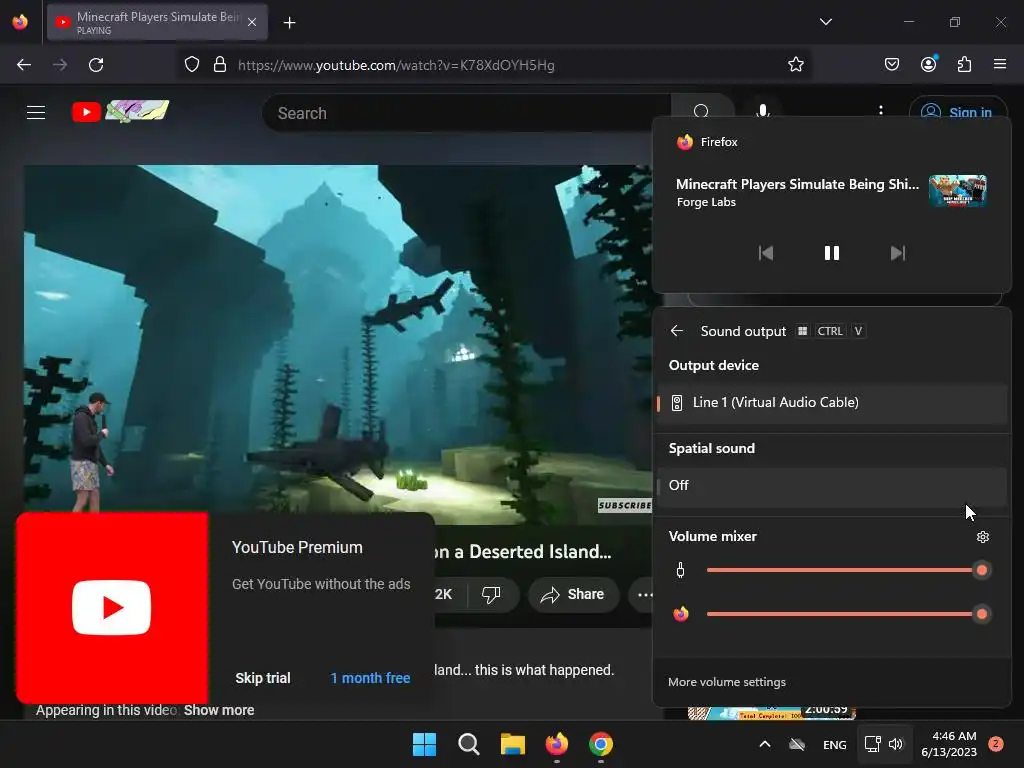
Task: Mute the device via mixer icon
Action: tap(680, 570)
